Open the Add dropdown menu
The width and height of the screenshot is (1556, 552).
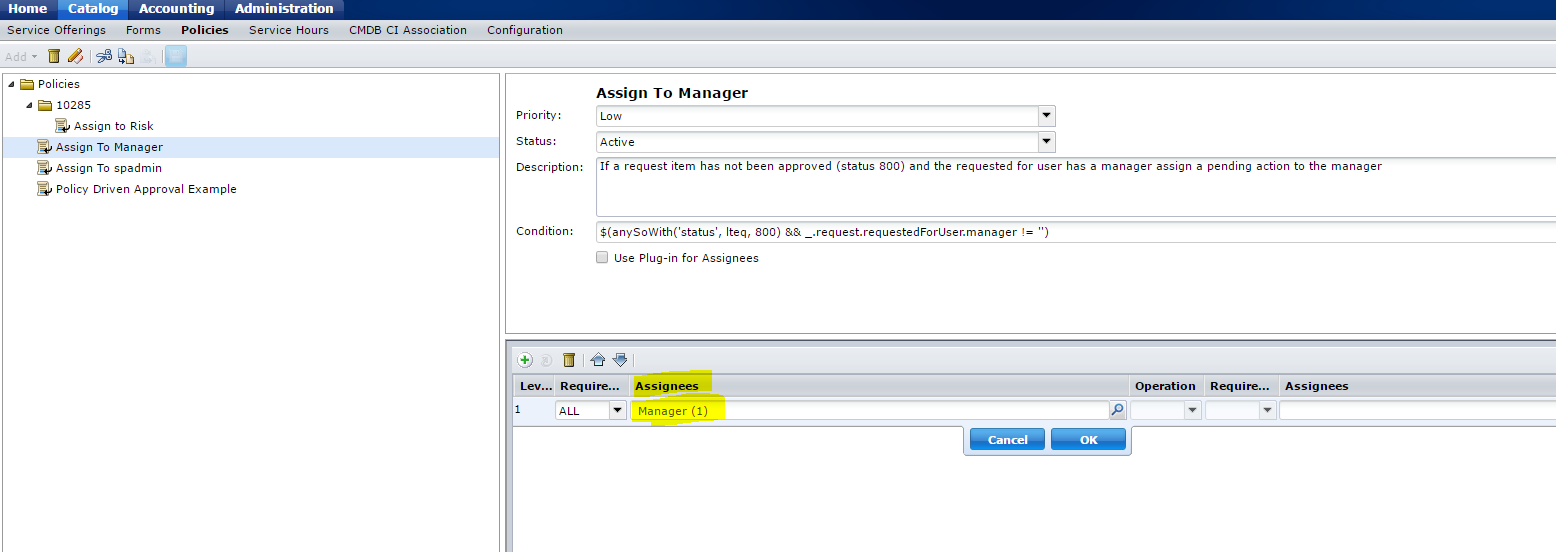(x=21, y=57)
